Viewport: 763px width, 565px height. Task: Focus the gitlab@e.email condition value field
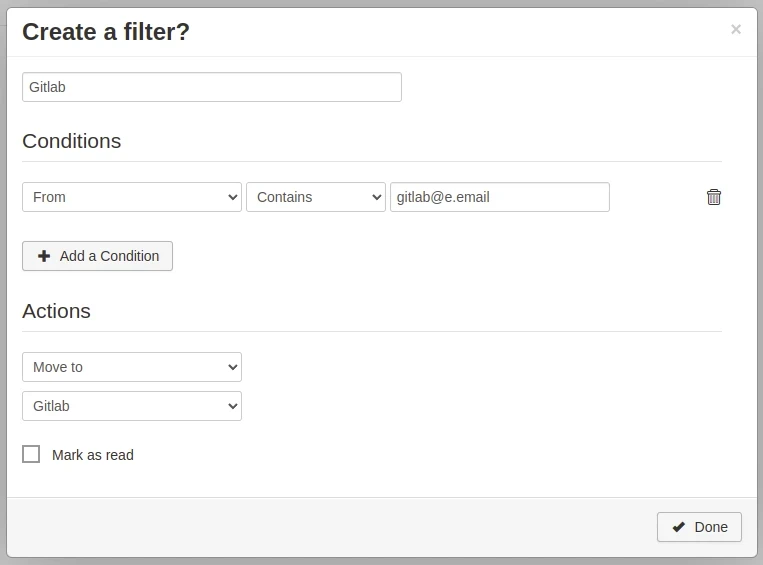[500, 197]
